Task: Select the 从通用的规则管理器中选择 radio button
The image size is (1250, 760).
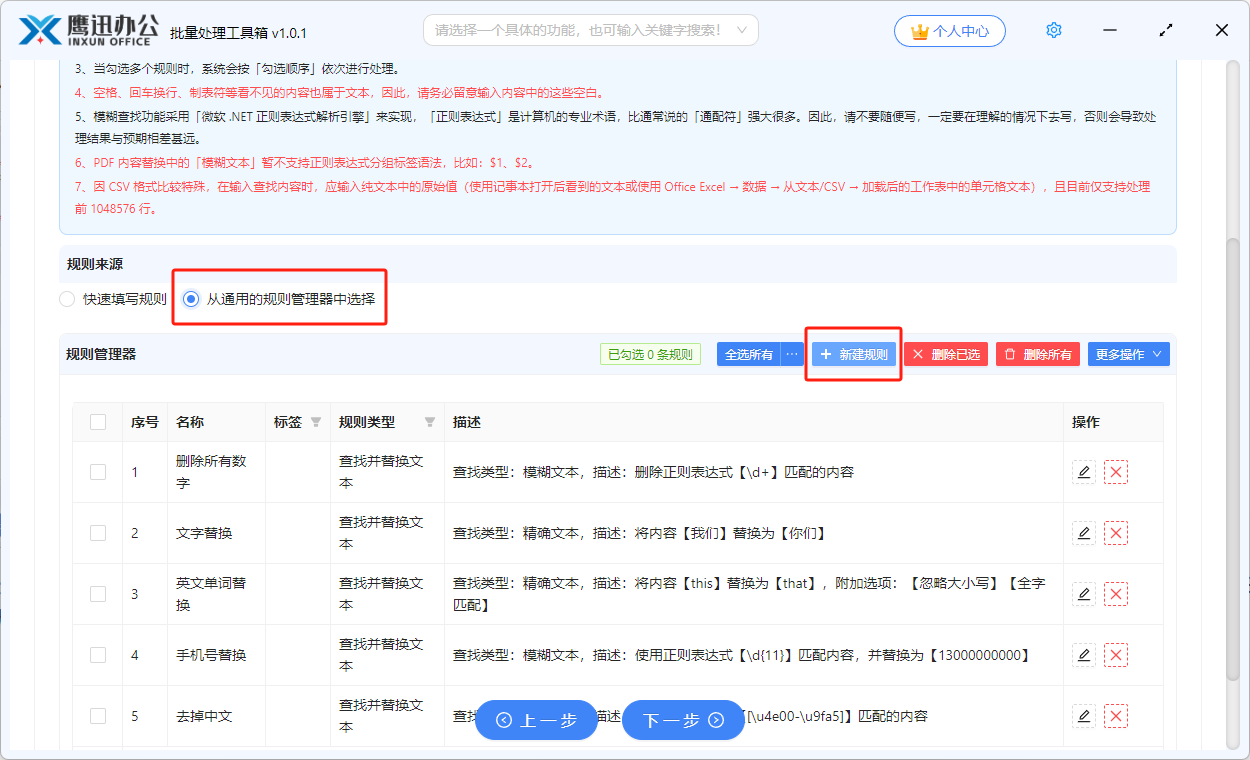Action: [x=190, y=298]
